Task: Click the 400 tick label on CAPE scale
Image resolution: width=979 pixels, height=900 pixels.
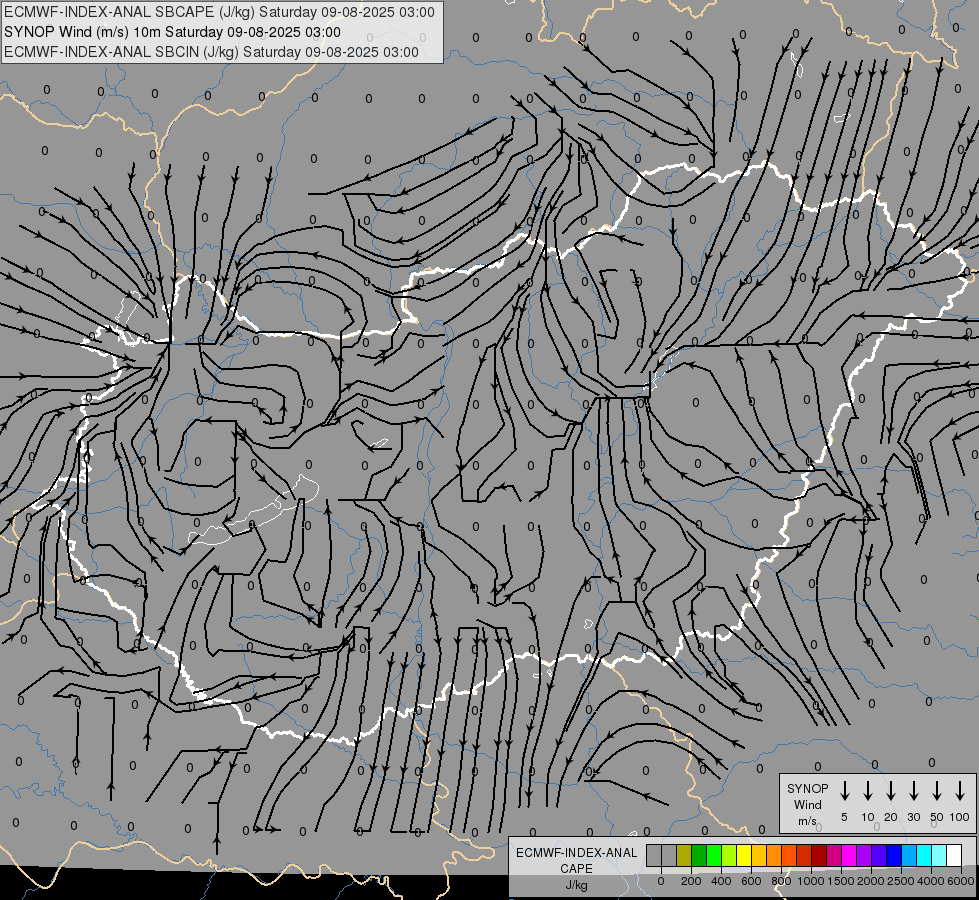Action: coord(721,881)
